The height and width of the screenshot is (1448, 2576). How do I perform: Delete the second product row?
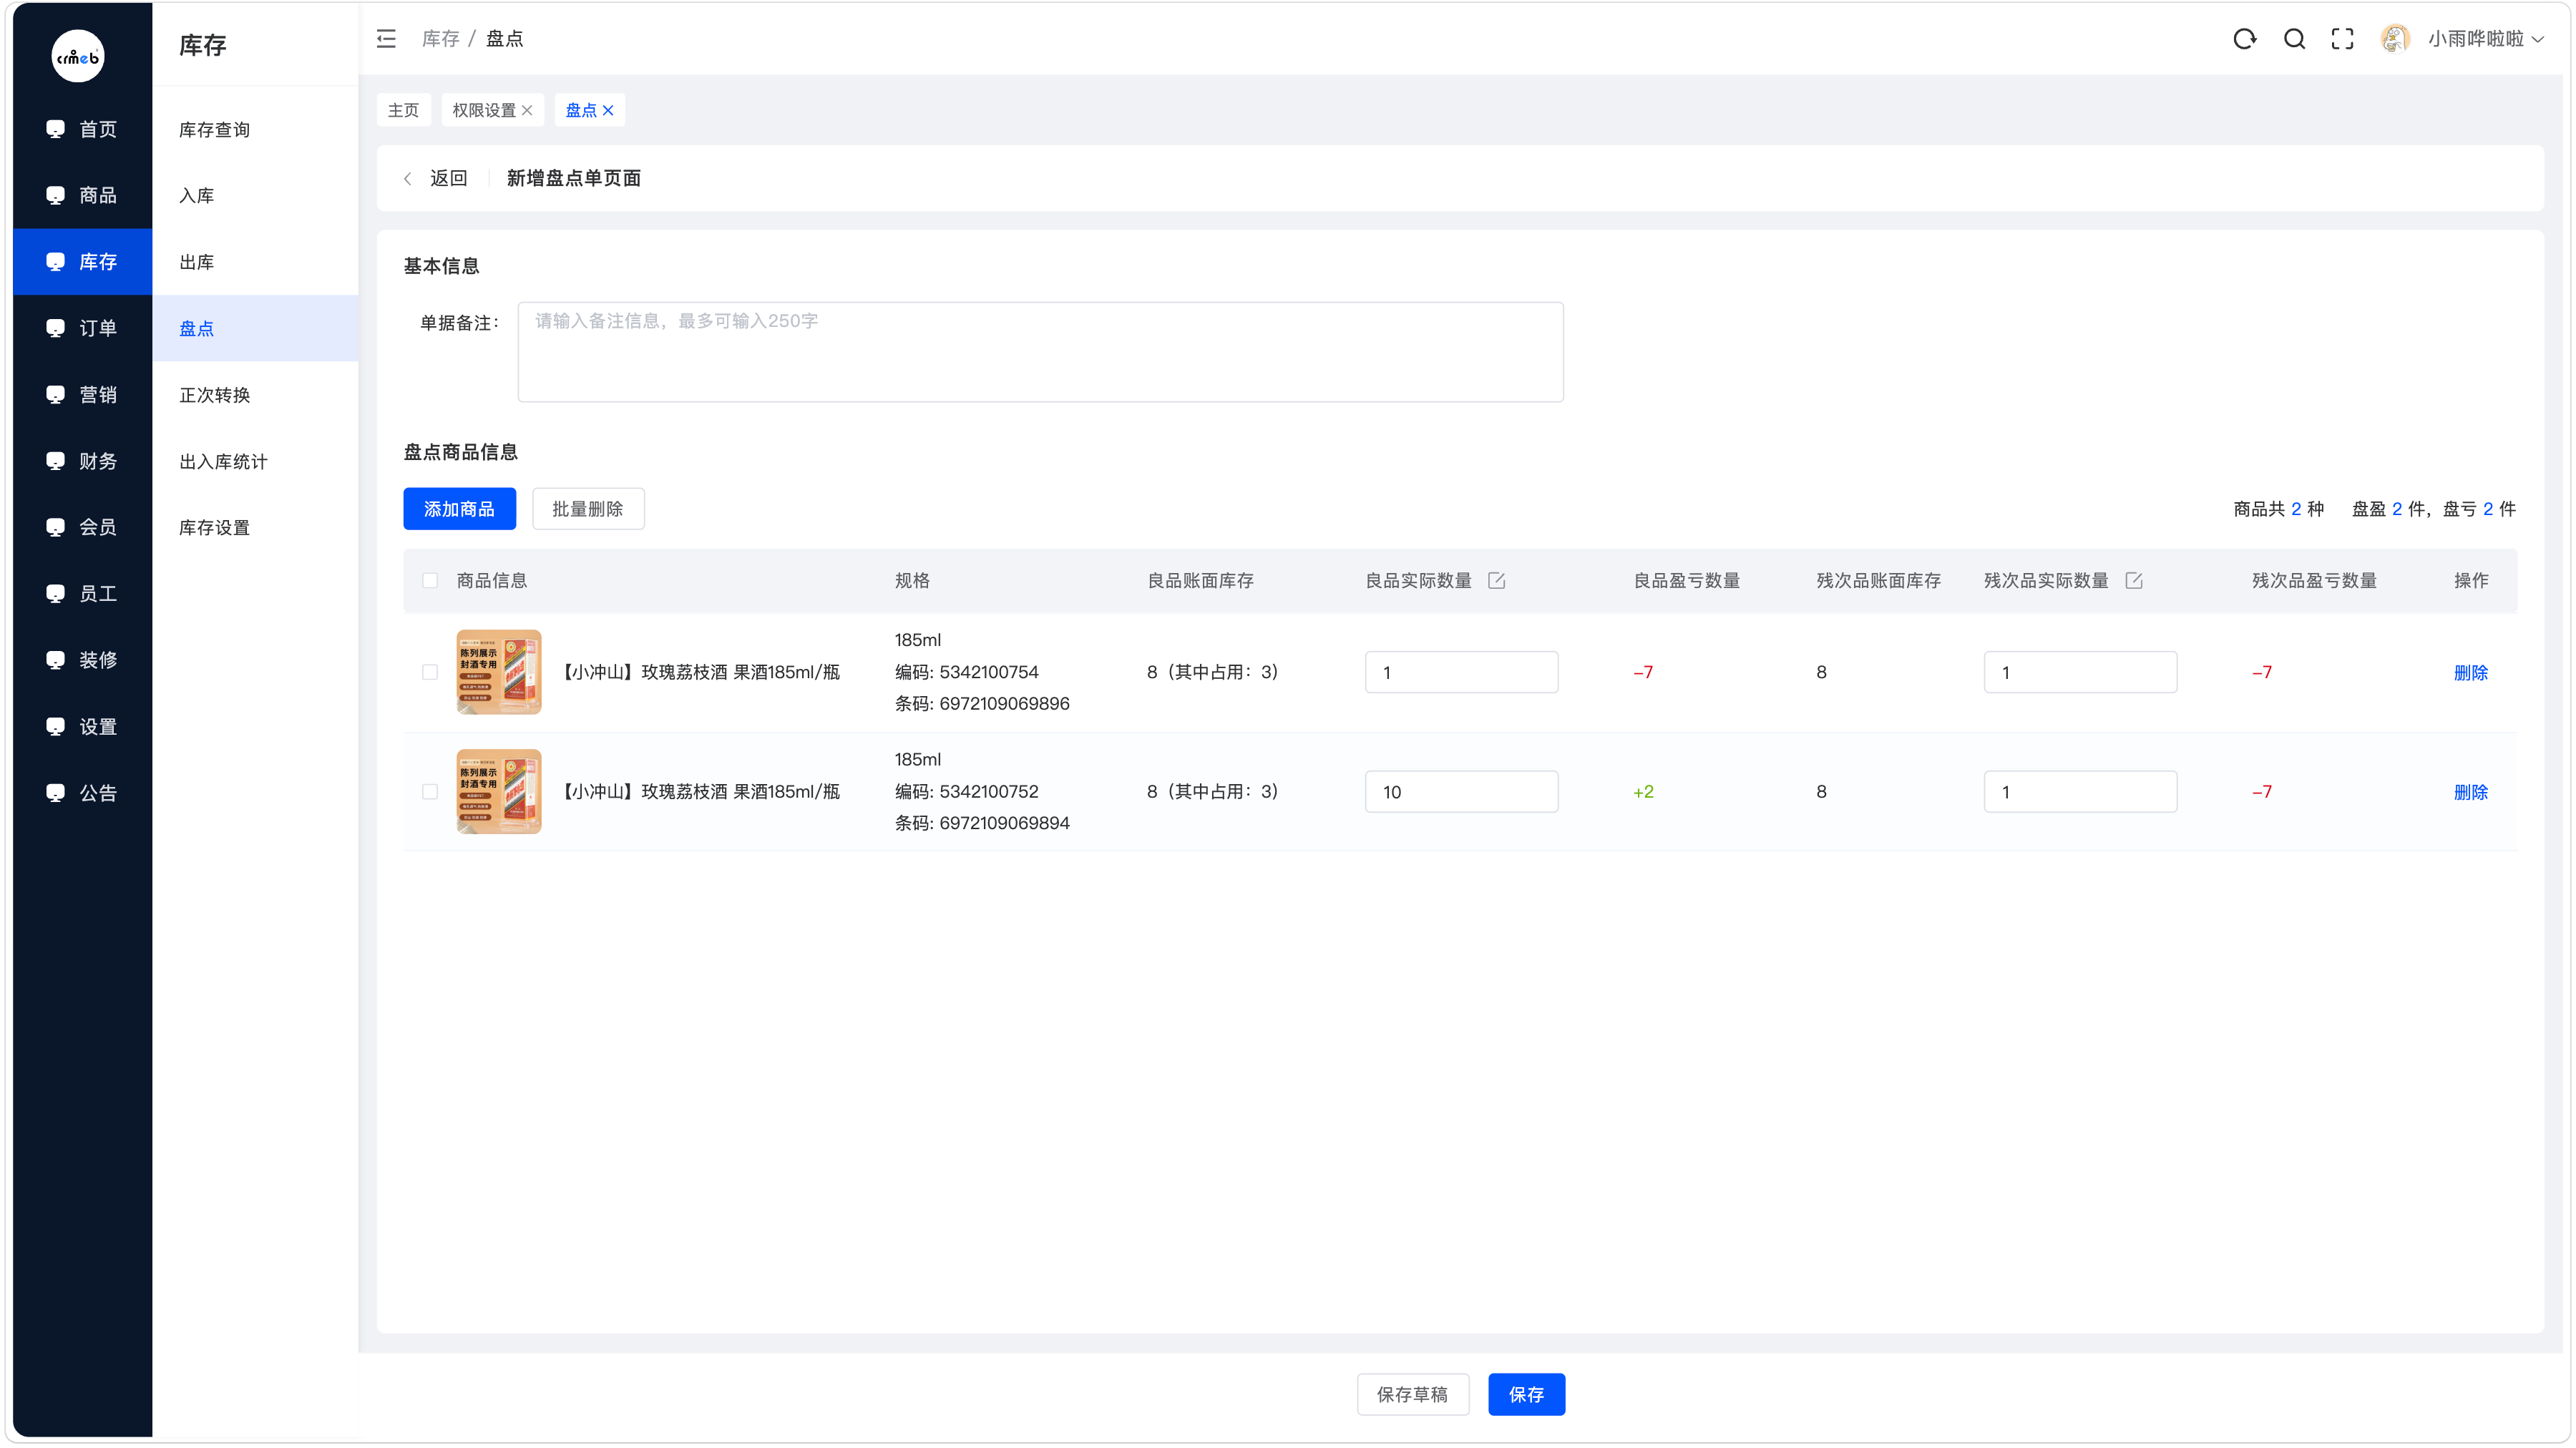pos(2471,792)
